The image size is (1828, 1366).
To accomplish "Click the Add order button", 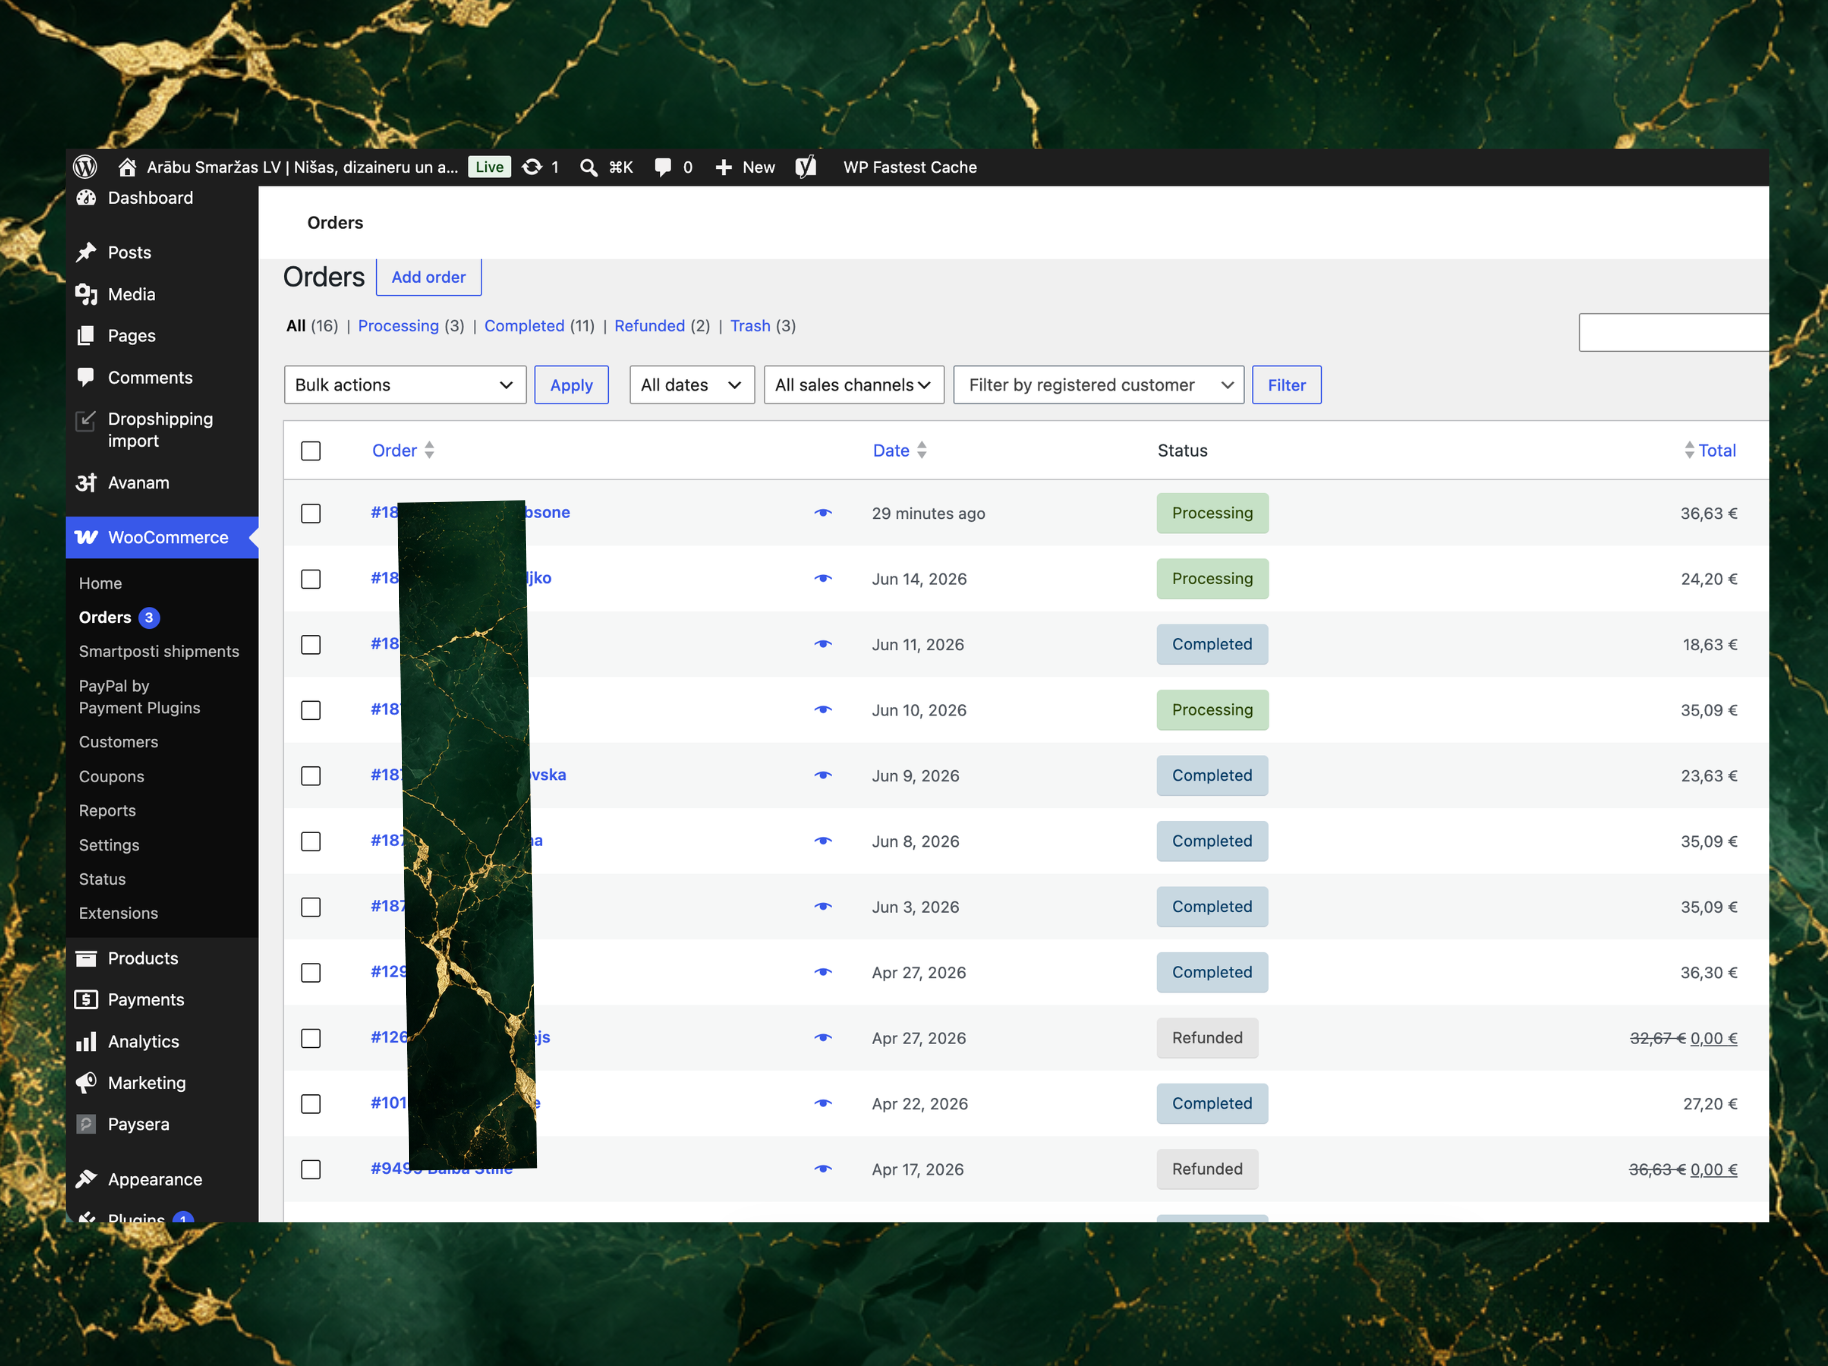I will click(428, 277).
